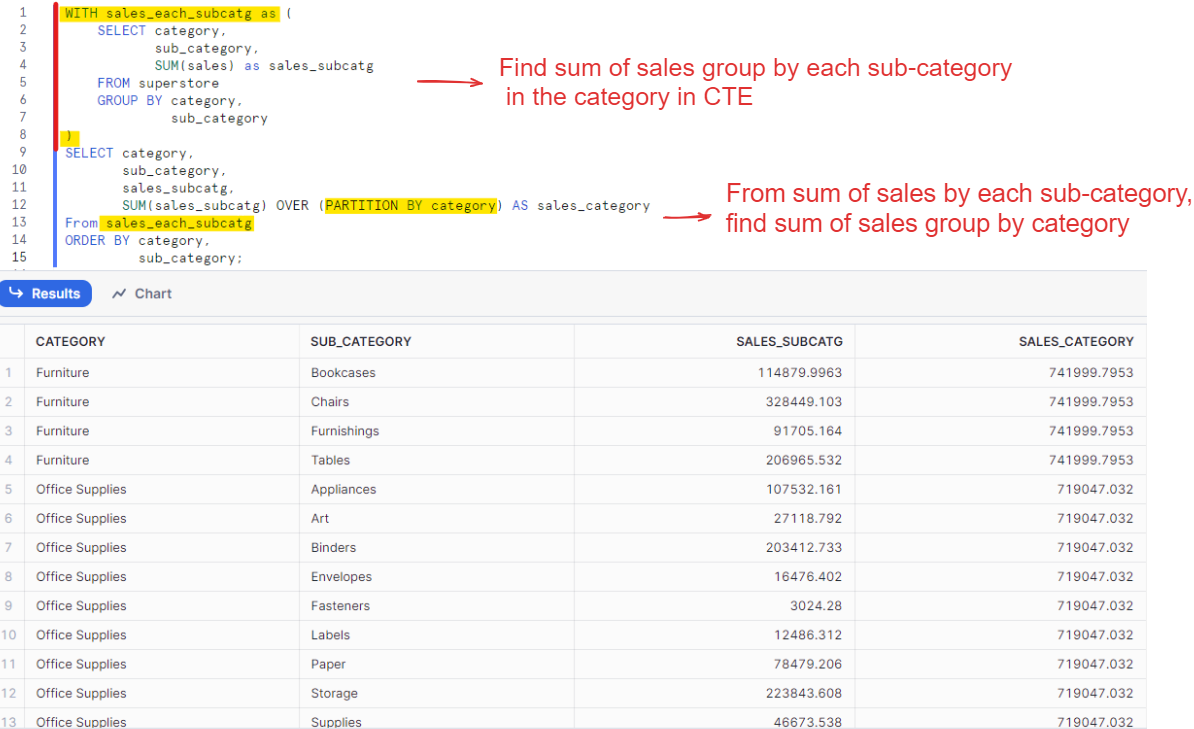
Task: Click the Results arrow icon
Action: pos(16,294)
